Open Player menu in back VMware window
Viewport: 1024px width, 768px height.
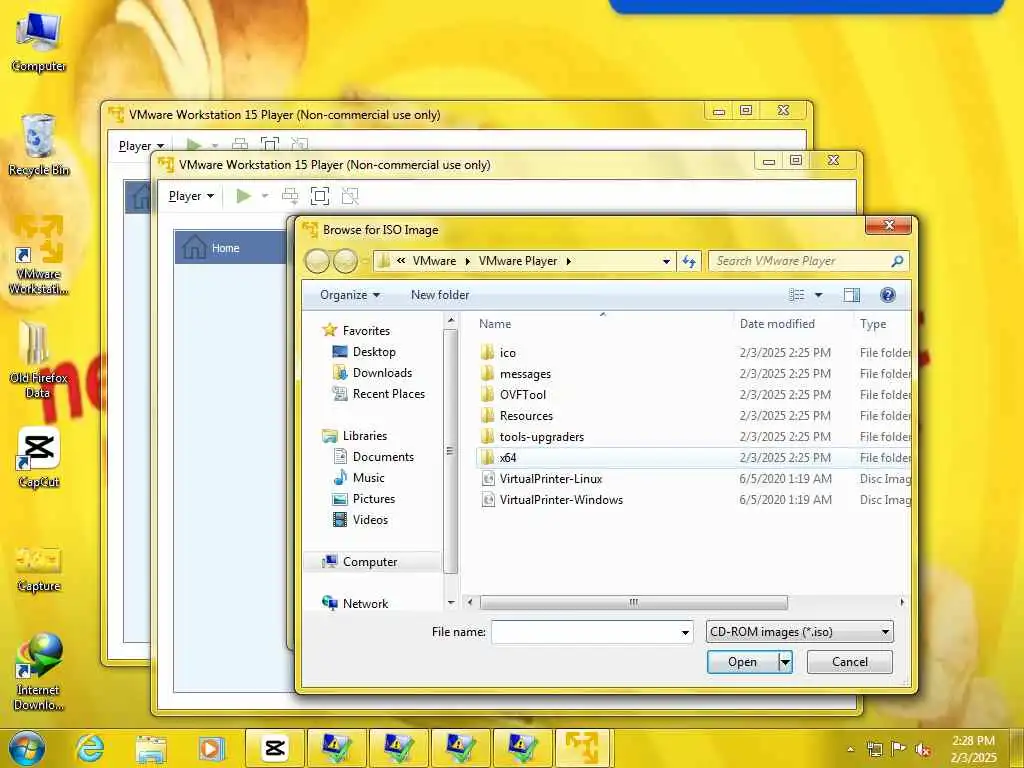[x=141, y=146]
